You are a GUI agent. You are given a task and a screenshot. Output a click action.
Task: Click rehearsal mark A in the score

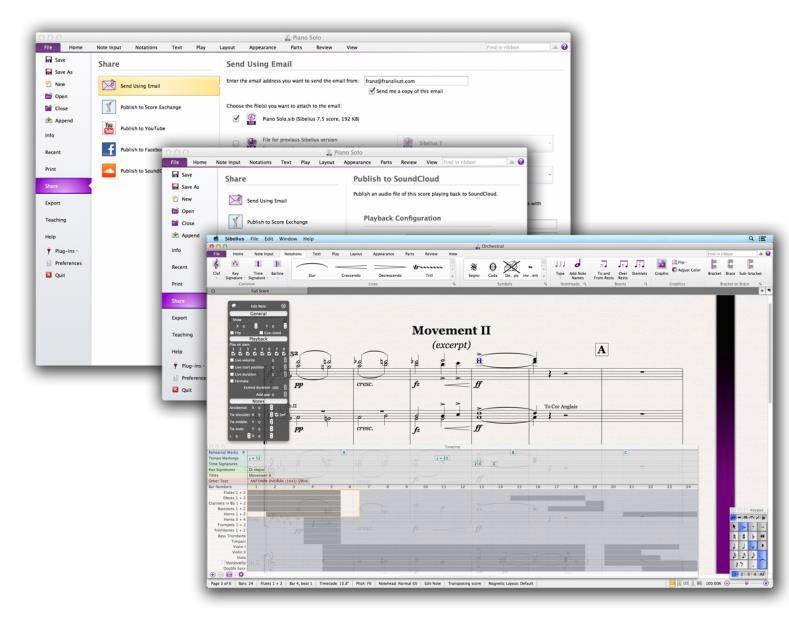coord(602,350)
